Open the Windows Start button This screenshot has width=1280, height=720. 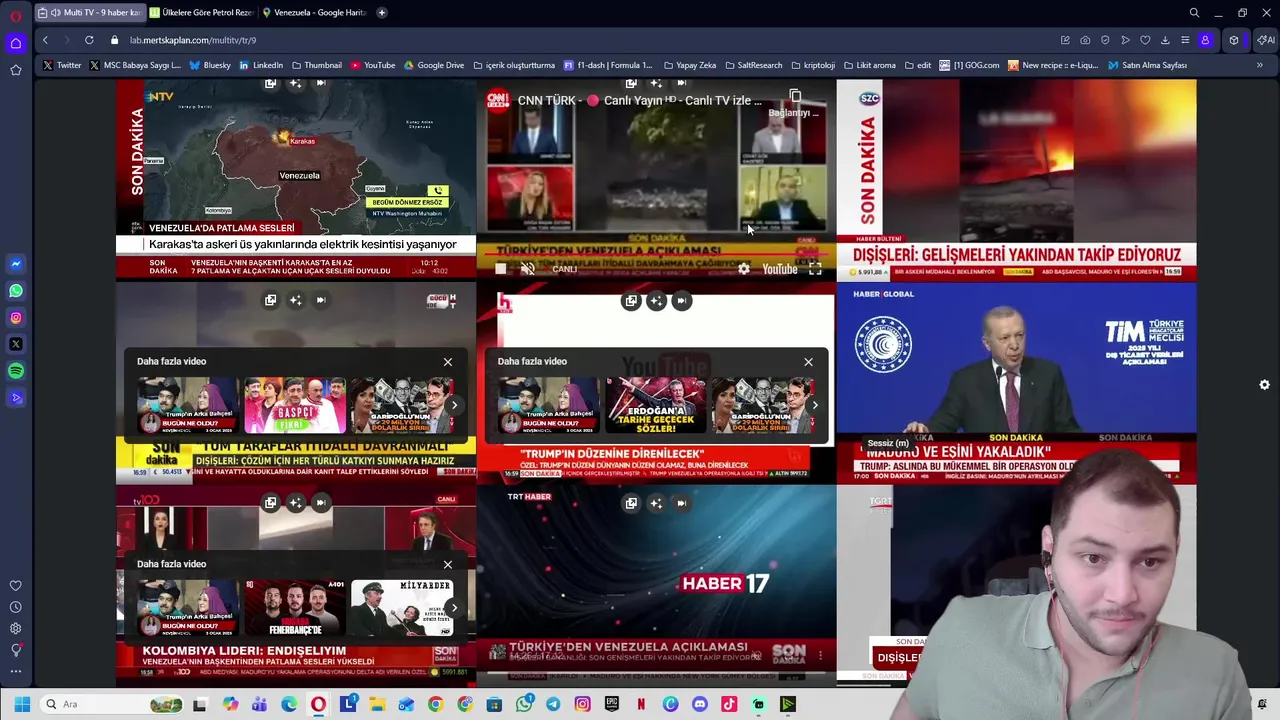pyautogui.click(x=22, y=704)
